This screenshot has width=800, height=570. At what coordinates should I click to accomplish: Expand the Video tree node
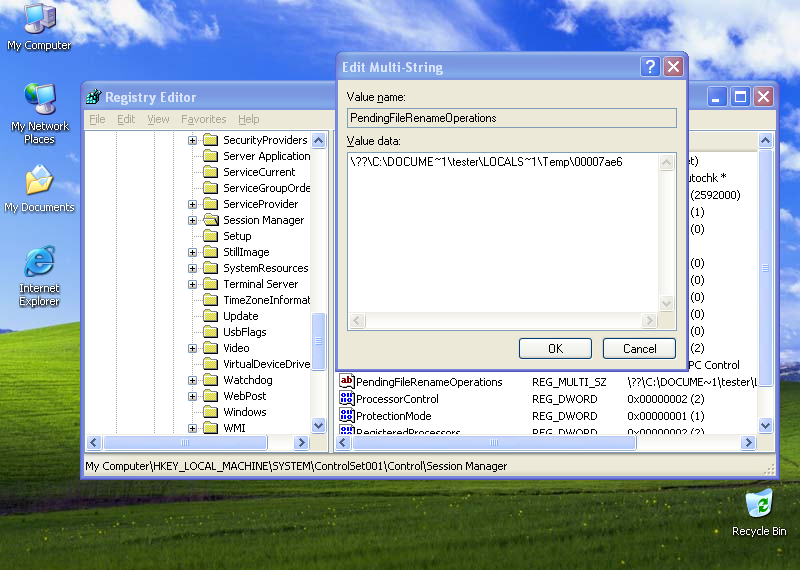point(192,348)
